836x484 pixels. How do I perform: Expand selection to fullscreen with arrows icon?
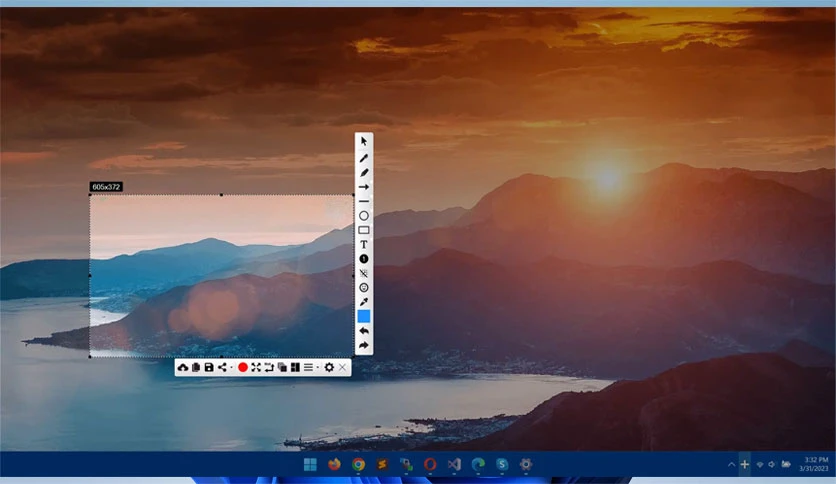click(x=256, y=367)
